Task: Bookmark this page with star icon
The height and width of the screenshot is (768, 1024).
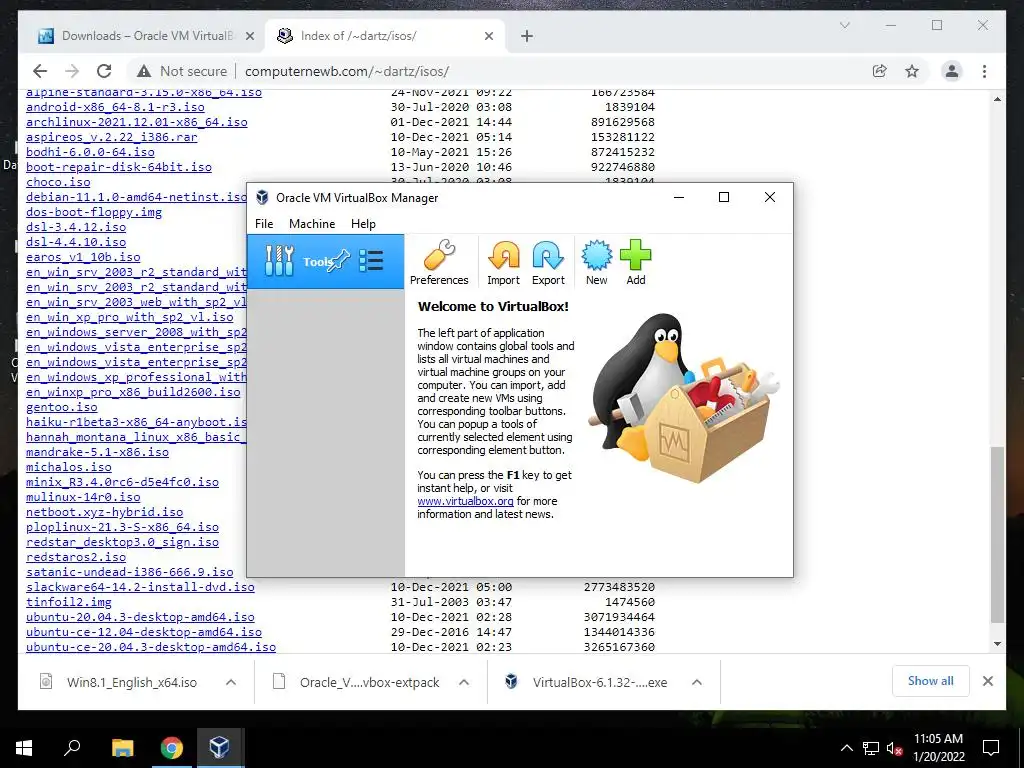Action: pyautogui.click(x=912, y=71)
